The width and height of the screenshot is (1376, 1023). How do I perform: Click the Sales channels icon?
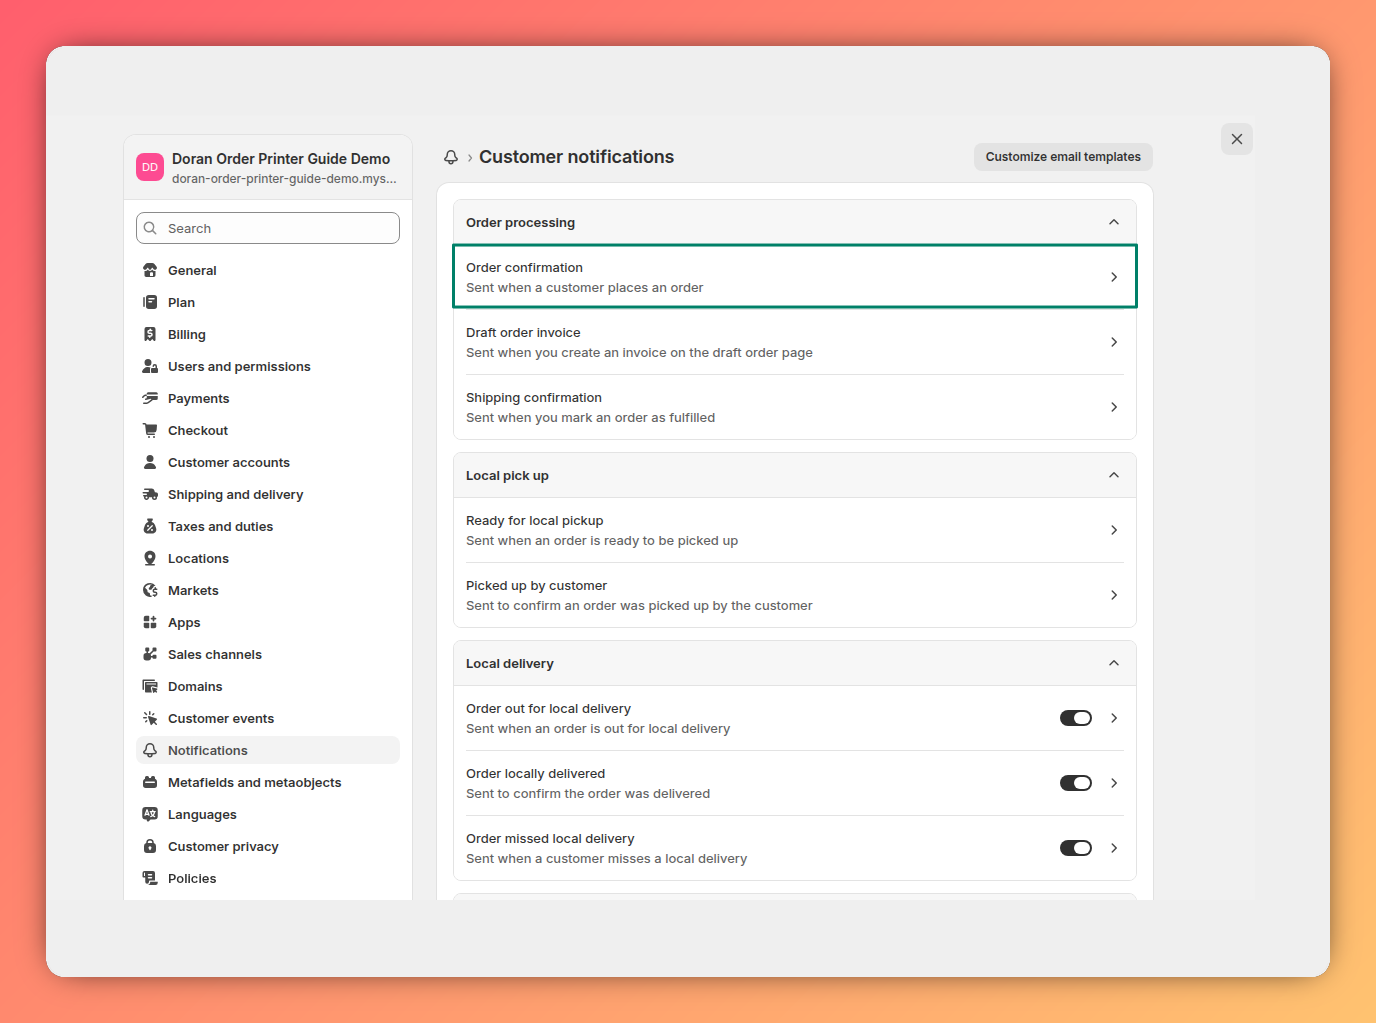point(150,654)
